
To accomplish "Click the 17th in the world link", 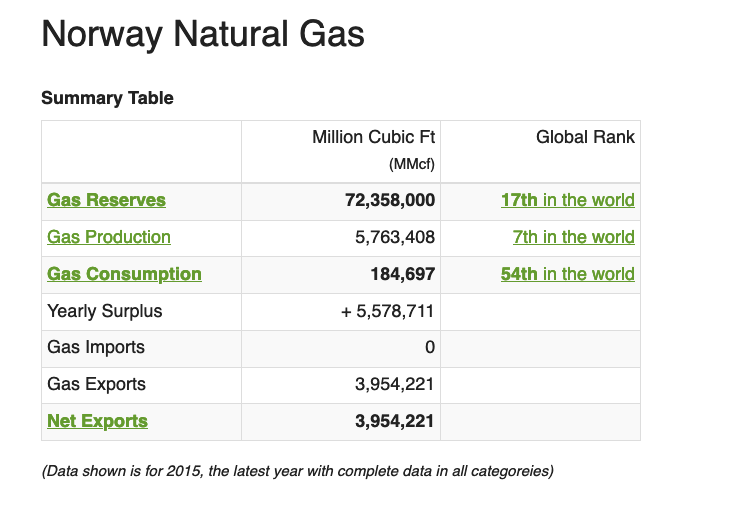I will [x=567, y=200].
